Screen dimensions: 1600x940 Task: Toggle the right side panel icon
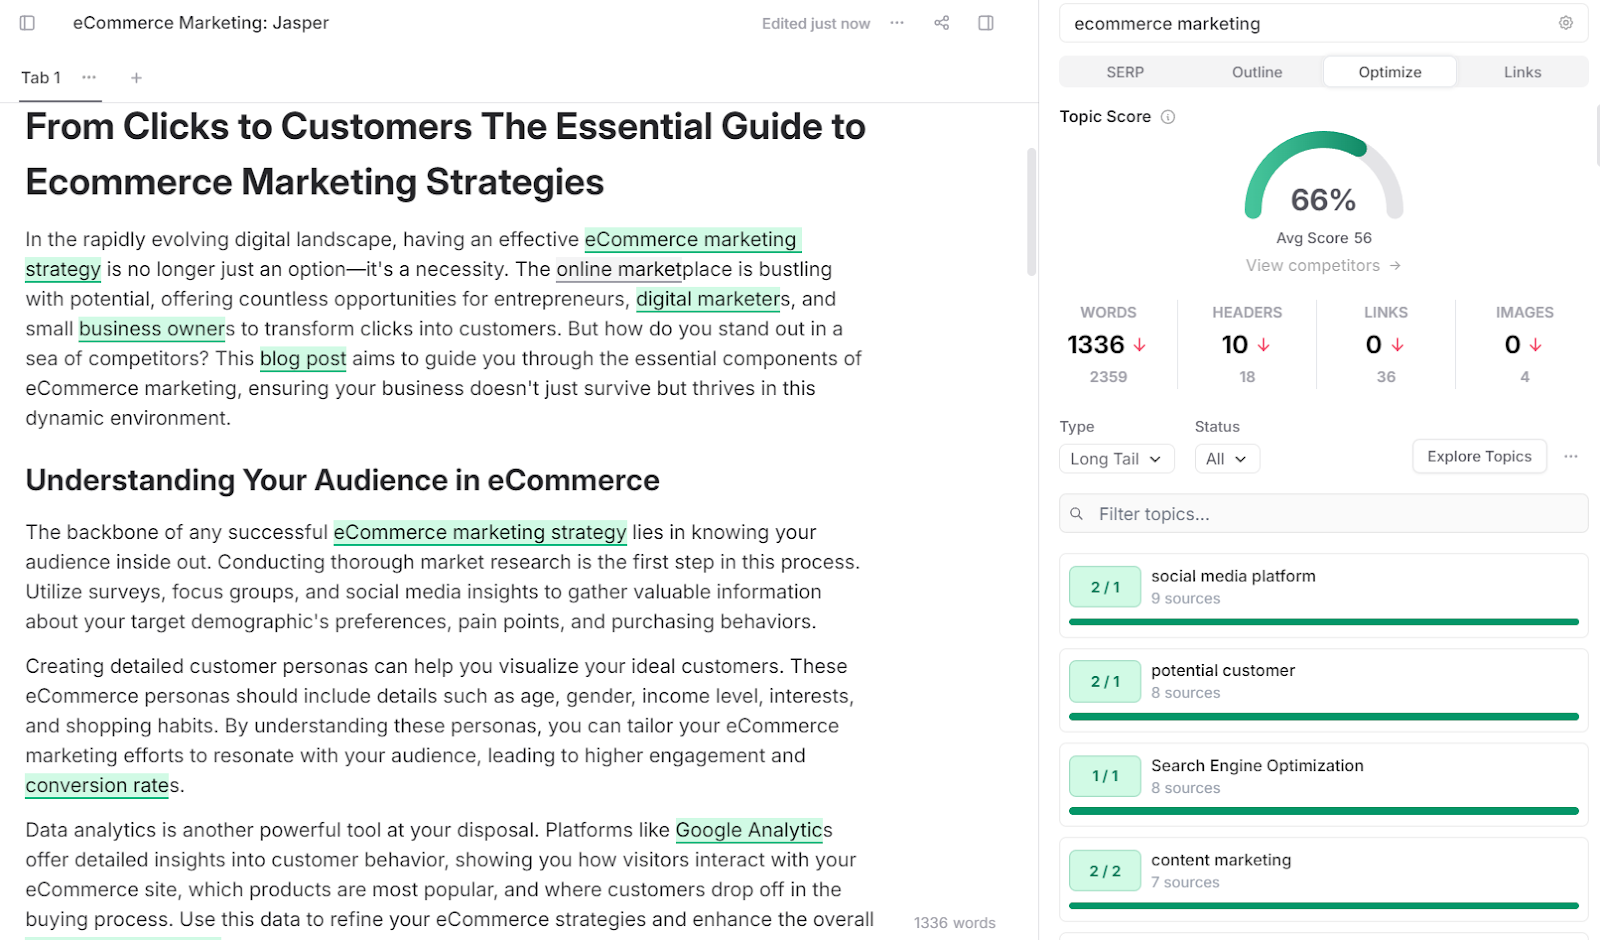(x=986, y=23)
